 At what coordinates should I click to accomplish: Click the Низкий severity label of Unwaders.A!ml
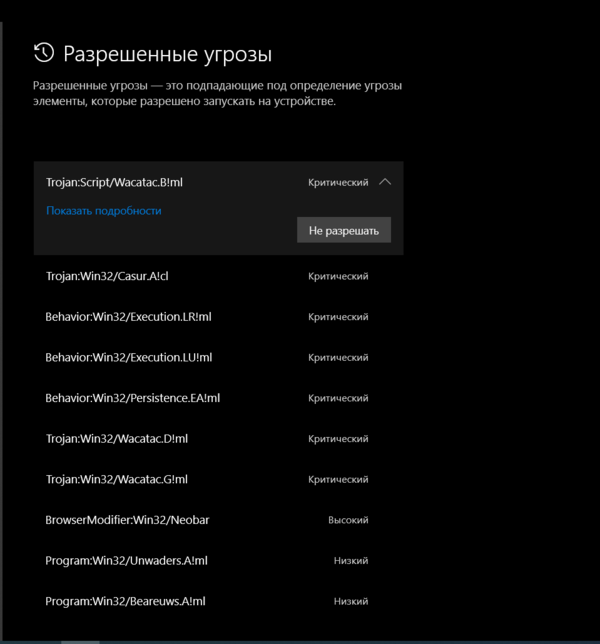tap(351, 561)
